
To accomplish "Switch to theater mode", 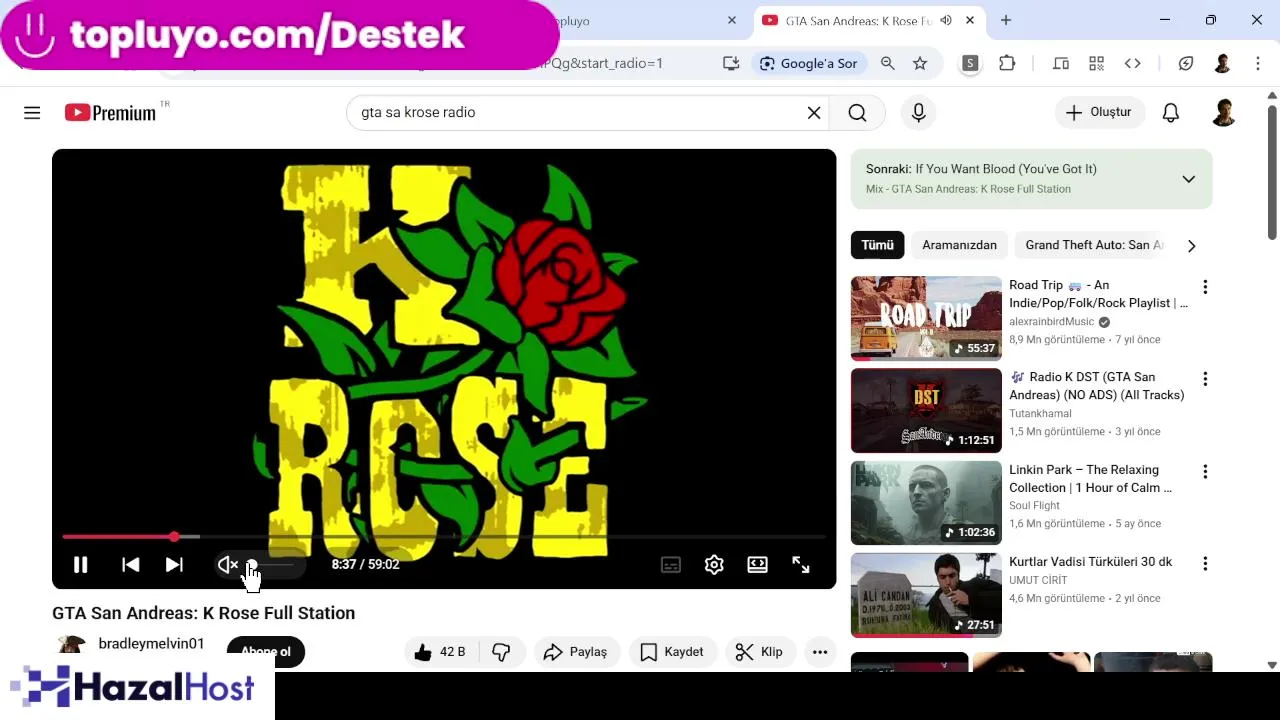I will tap(758, 565).
